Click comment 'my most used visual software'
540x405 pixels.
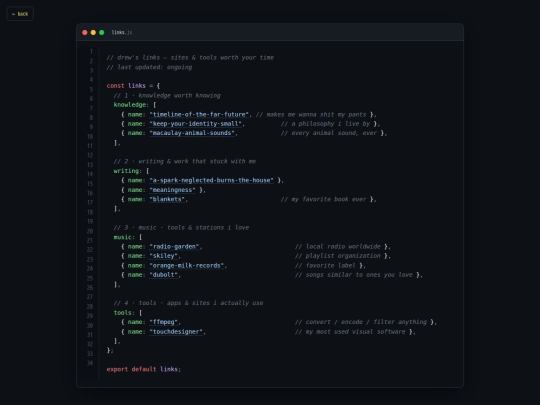tap(350, 332)
